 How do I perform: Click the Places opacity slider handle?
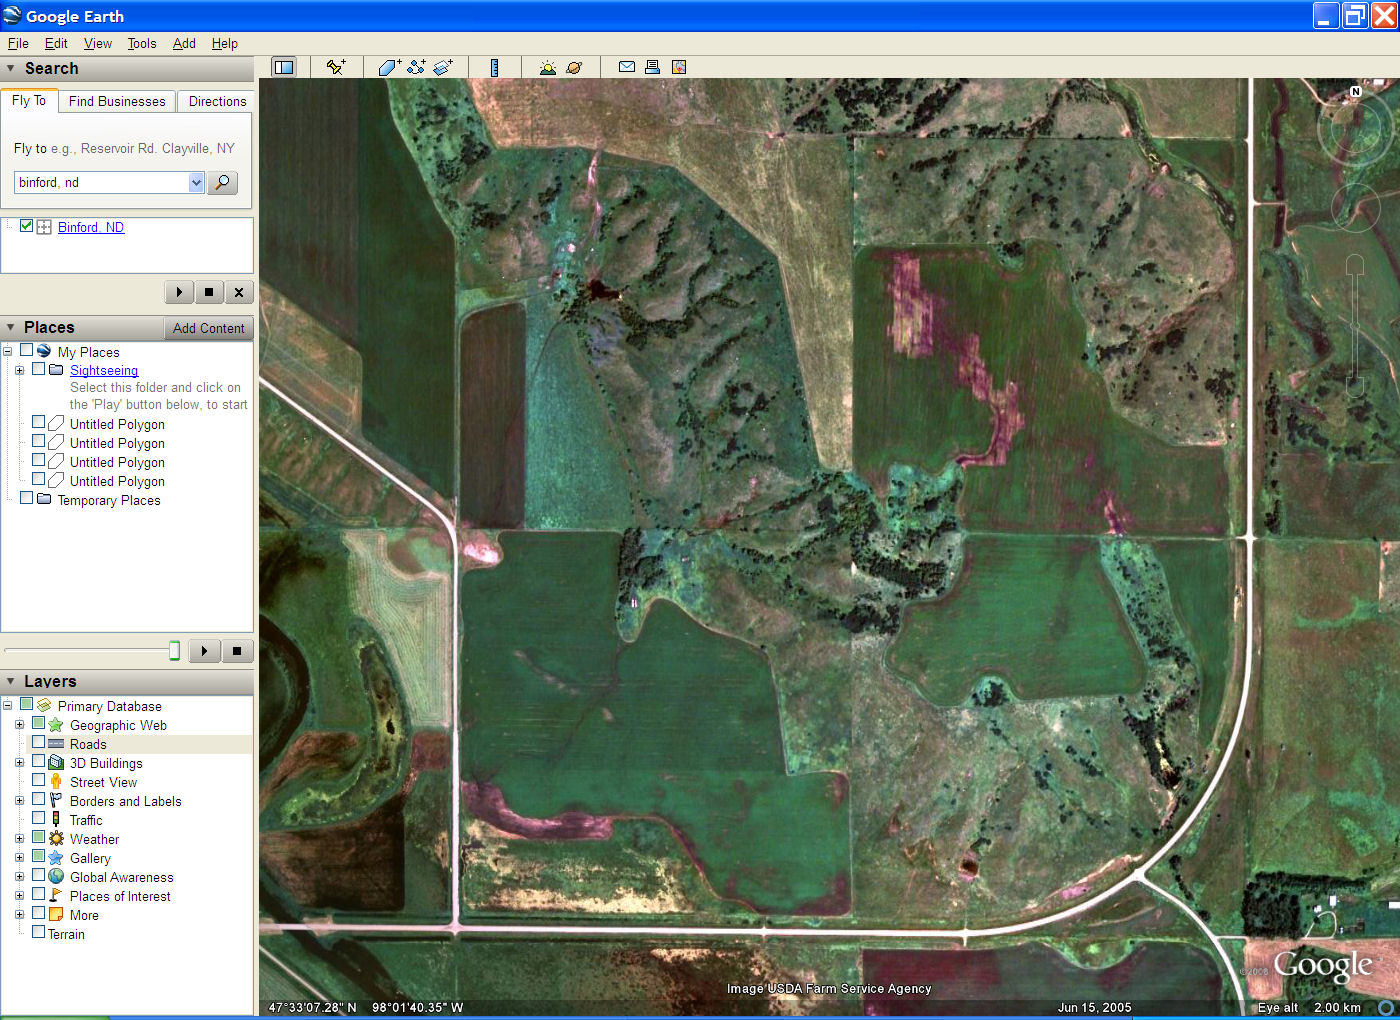click(174, 651)
